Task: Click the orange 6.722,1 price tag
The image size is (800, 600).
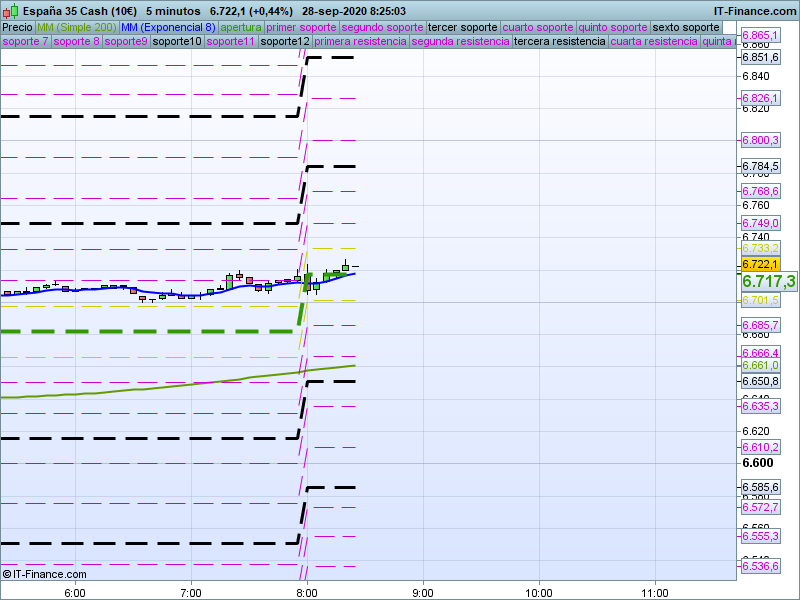Action: tap(760, 264)
